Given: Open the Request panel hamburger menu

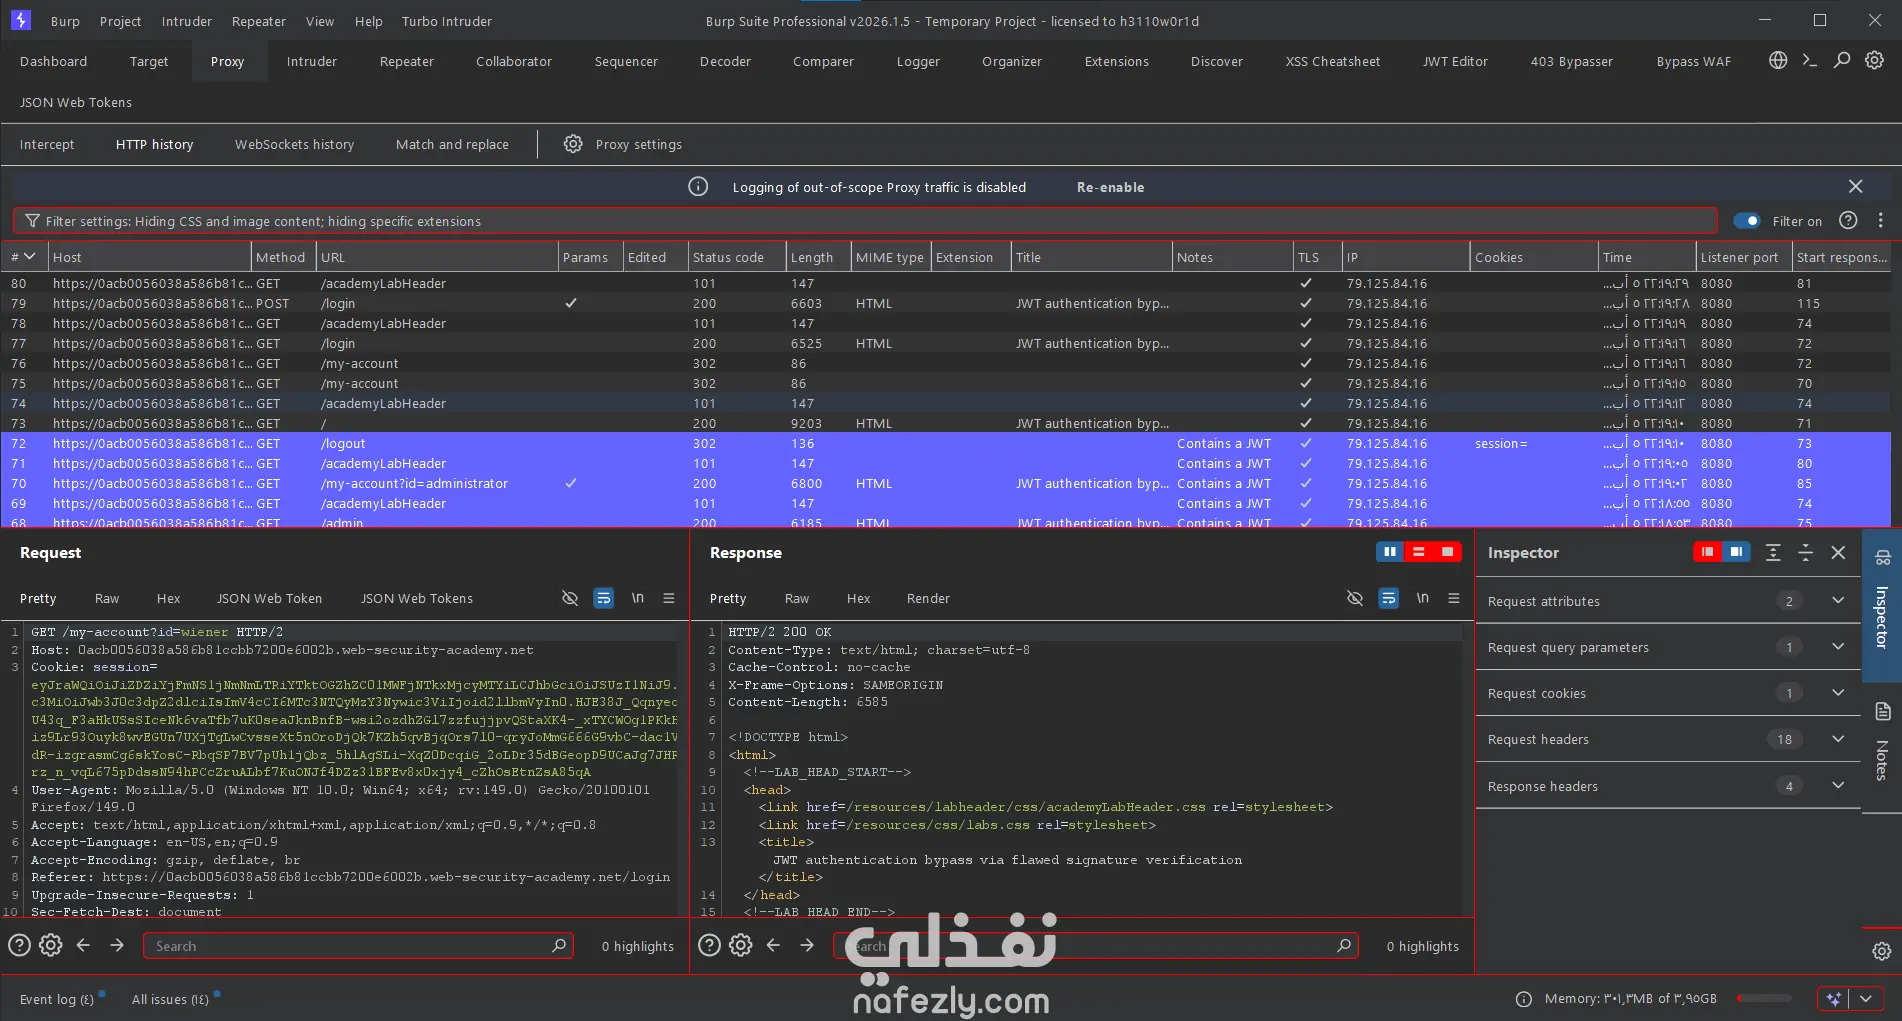Looking at the screenshot, I should 669,598.
